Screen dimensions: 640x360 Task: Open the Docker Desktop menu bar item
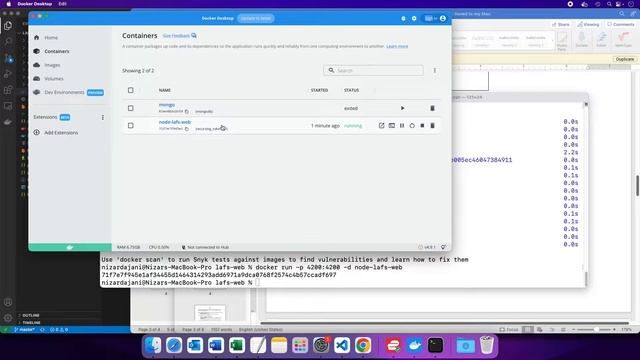[x=35, y=4]
